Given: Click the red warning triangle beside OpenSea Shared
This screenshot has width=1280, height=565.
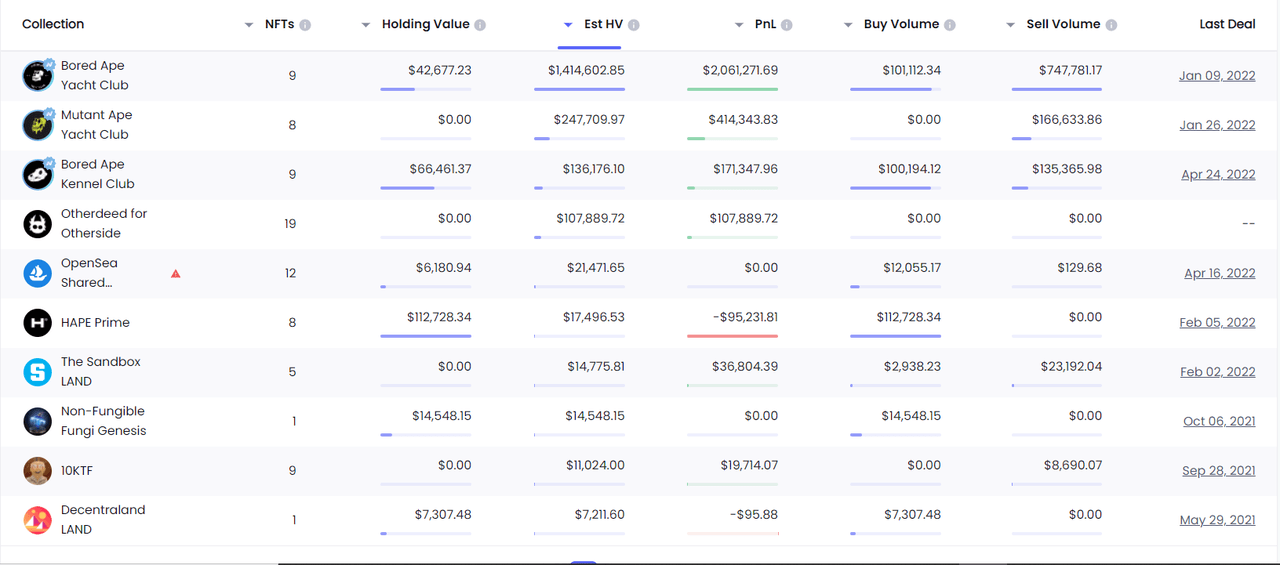Looking at the screenshot, I should [x=176, y=273].
